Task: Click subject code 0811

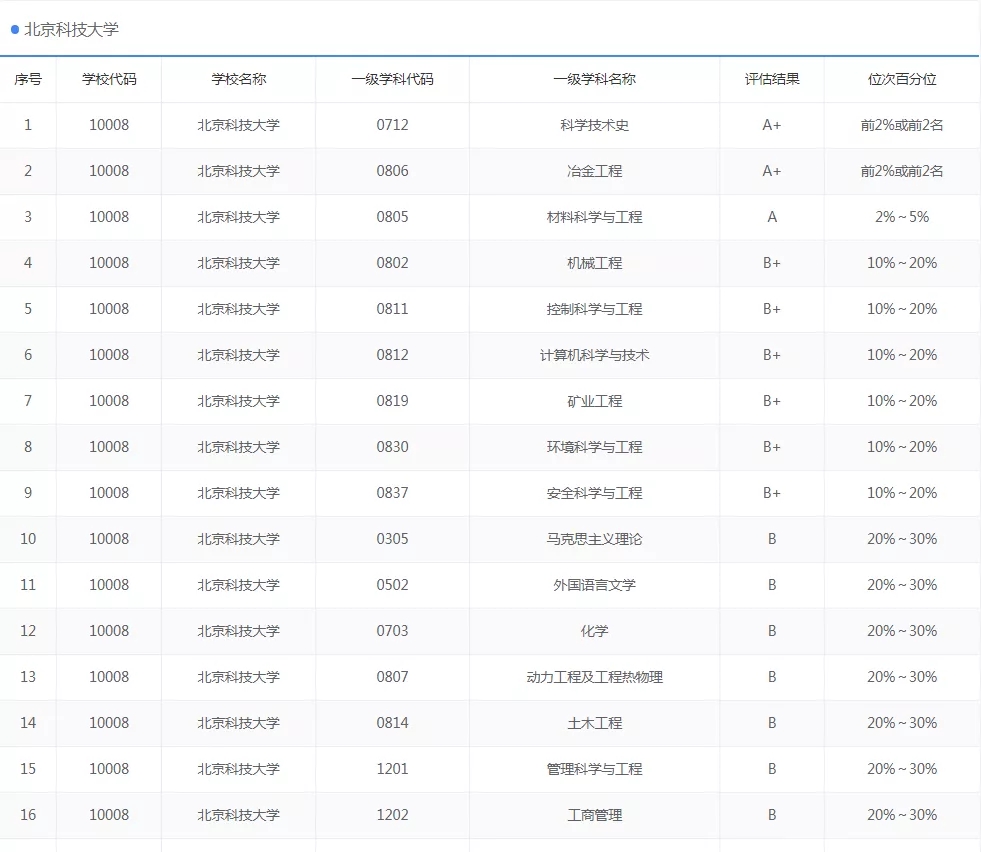Action: coord(392,309)
